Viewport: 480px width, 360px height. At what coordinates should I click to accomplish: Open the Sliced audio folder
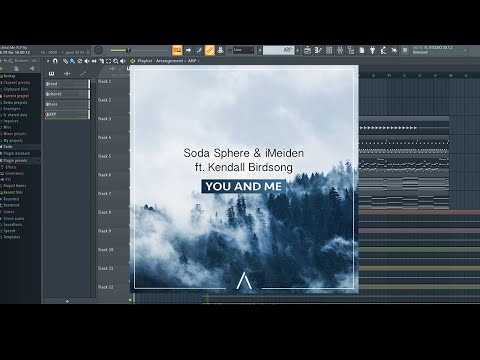click(x=13, y=219)
